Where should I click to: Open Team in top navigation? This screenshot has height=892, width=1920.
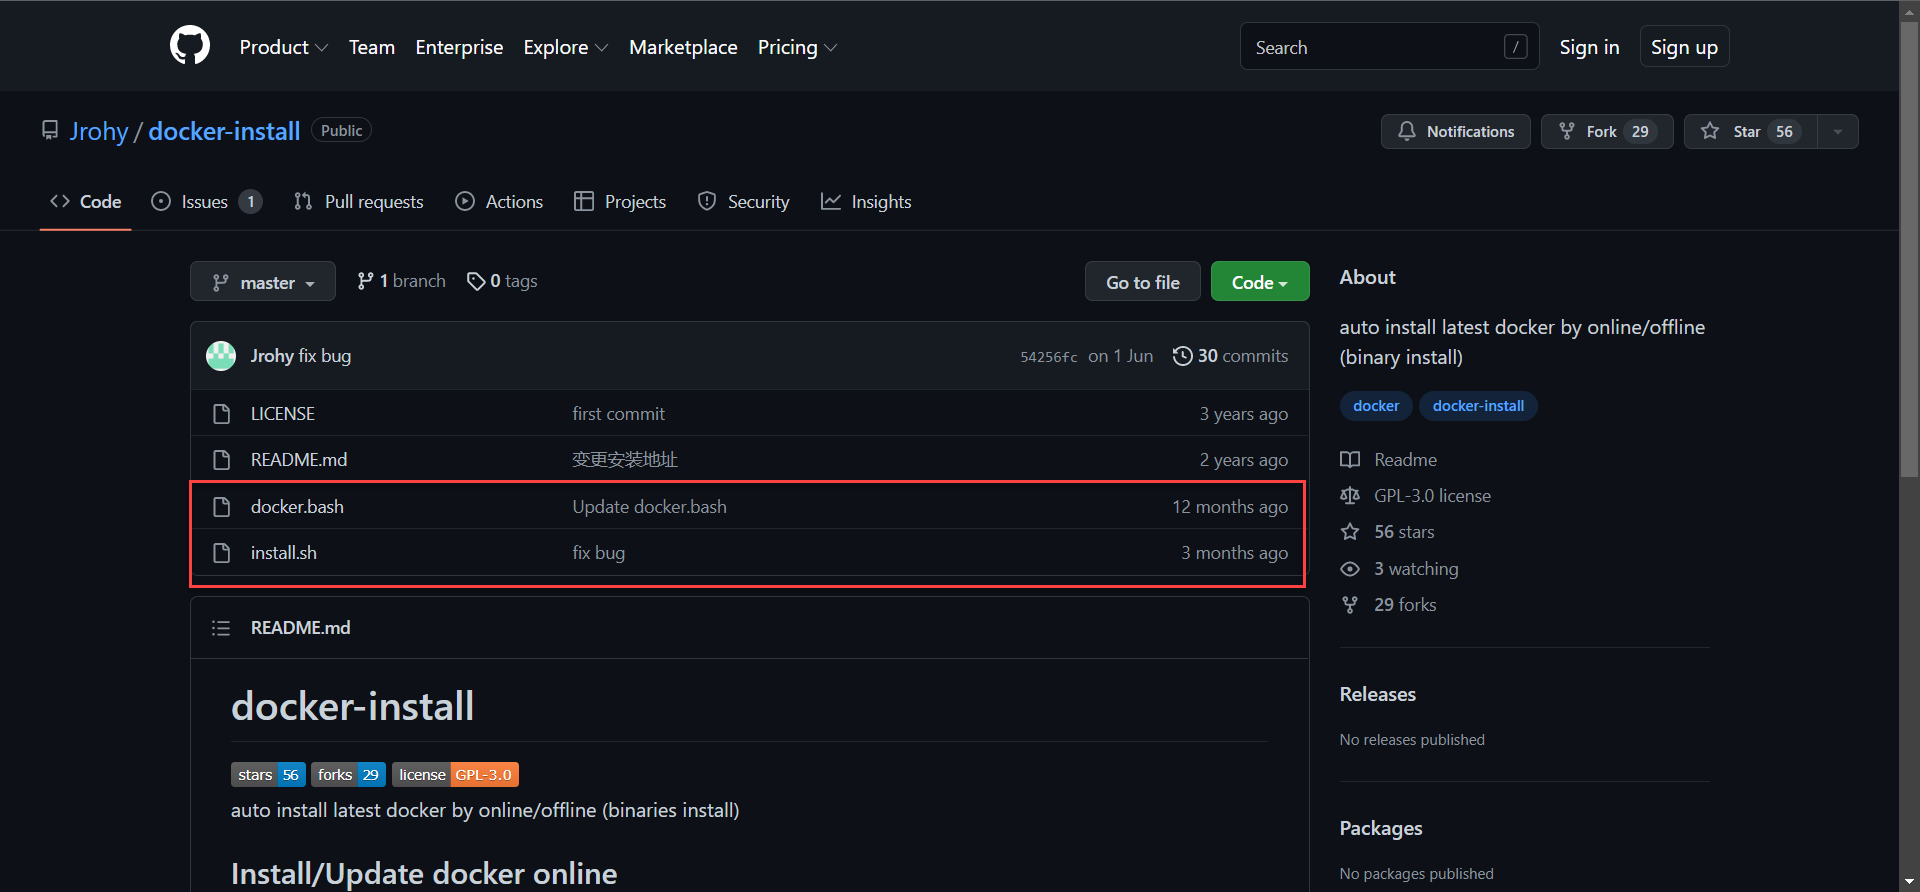point(372,47)
